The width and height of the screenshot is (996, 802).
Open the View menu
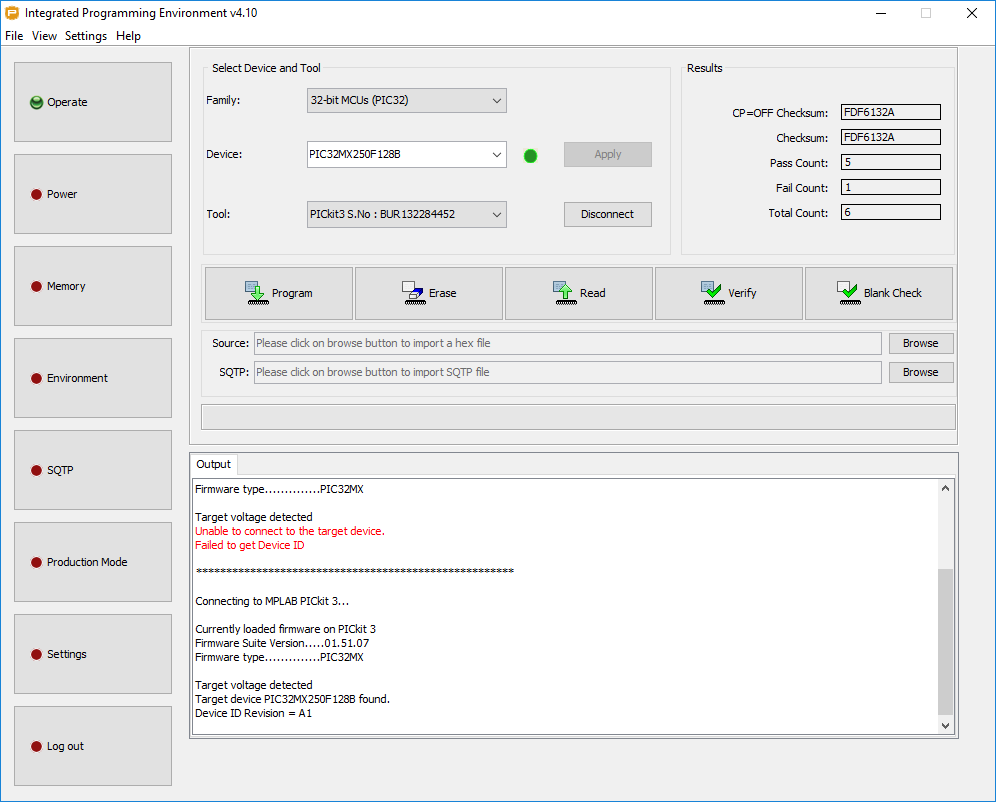(44, 36)
